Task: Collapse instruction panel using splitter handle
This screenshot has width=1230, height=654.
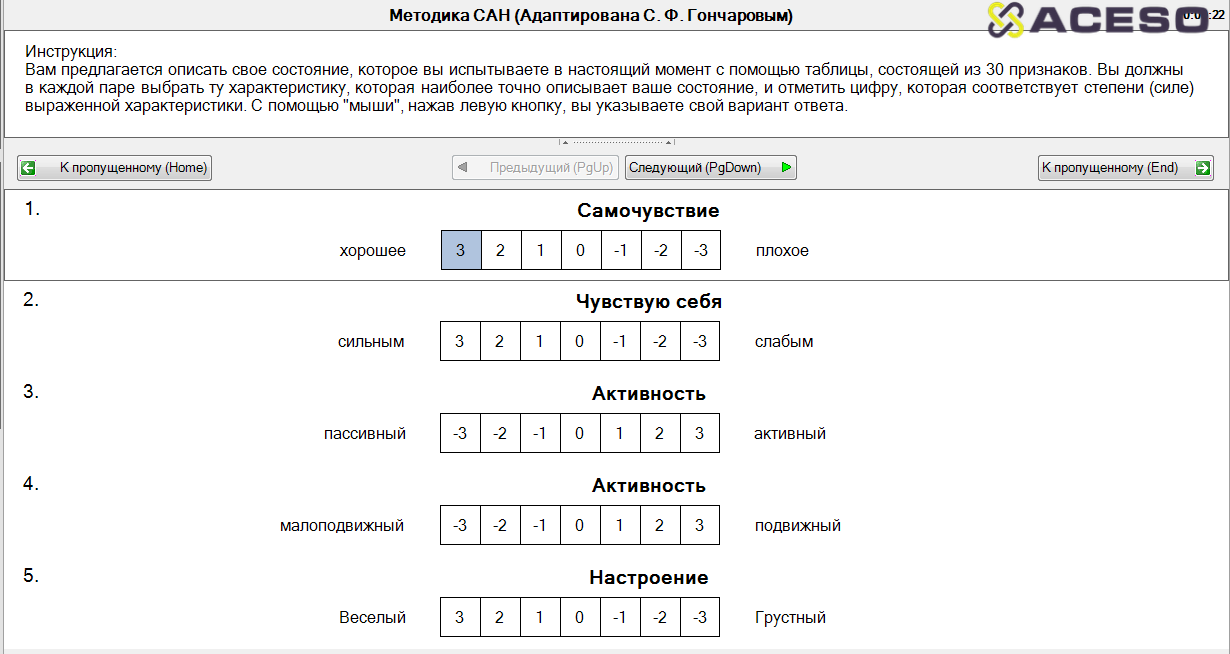Action: 616,142
